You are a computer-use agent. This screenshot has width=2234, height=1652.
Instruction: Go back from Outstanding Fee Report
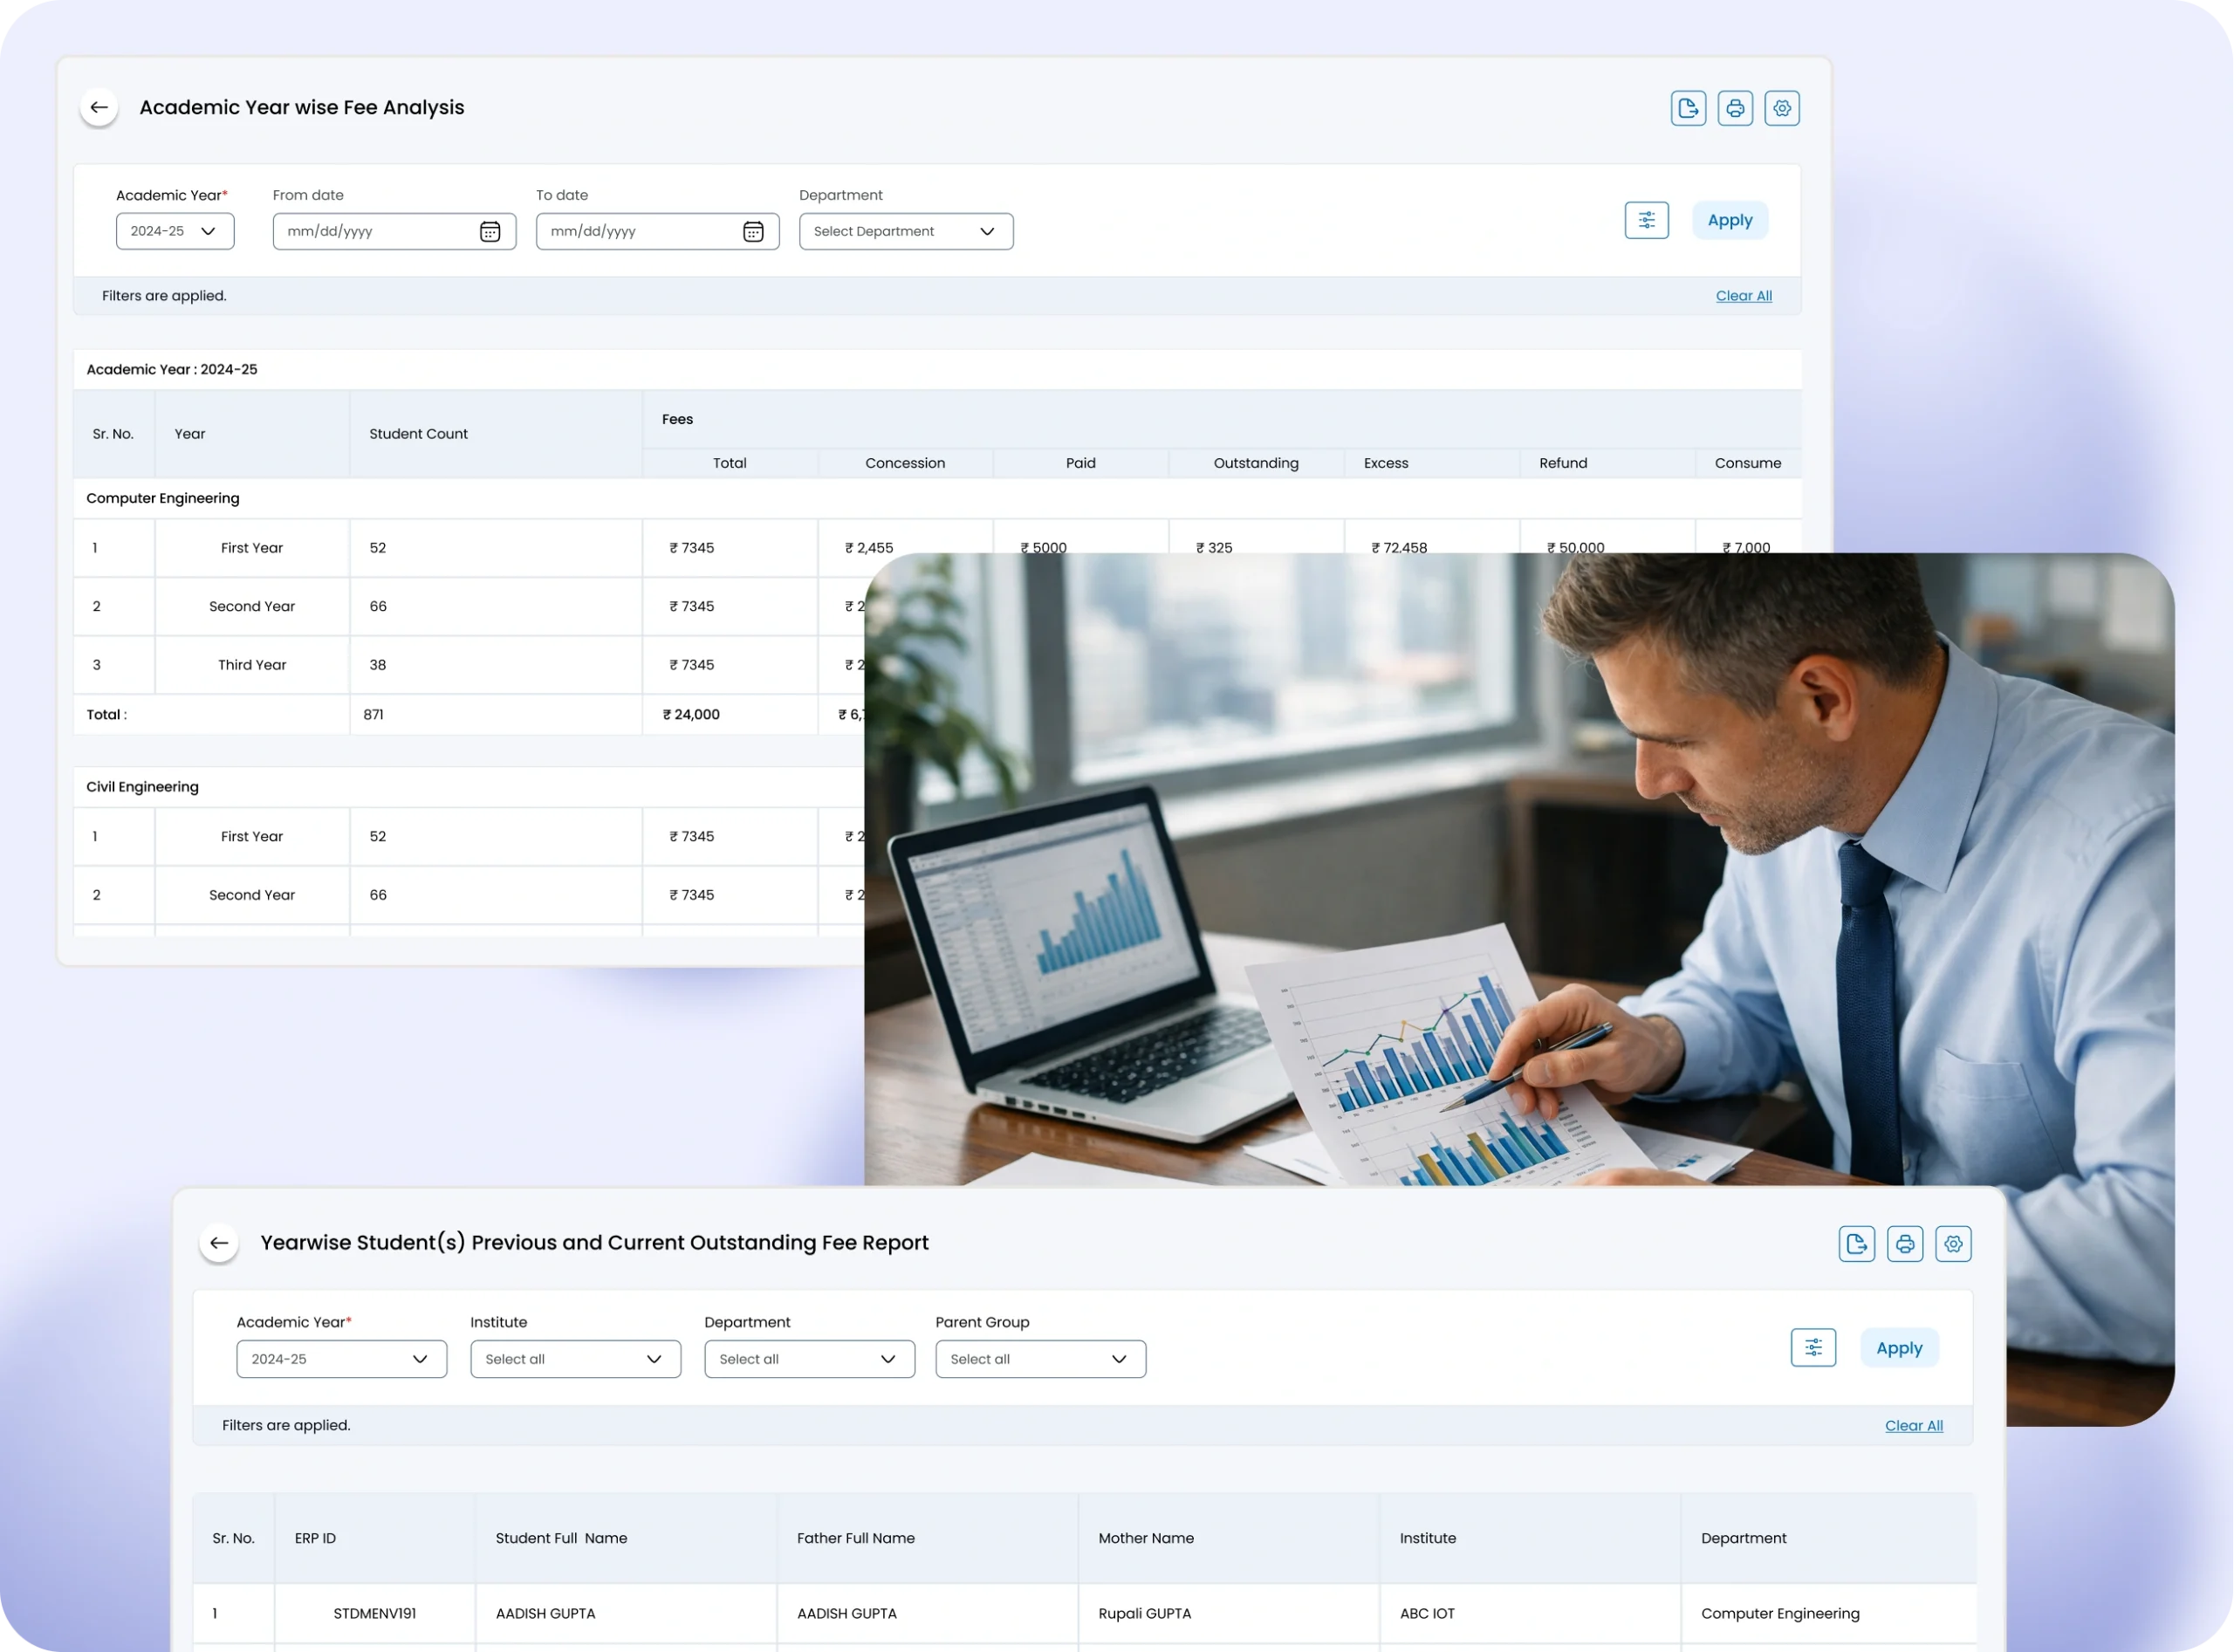[219, 1243]
